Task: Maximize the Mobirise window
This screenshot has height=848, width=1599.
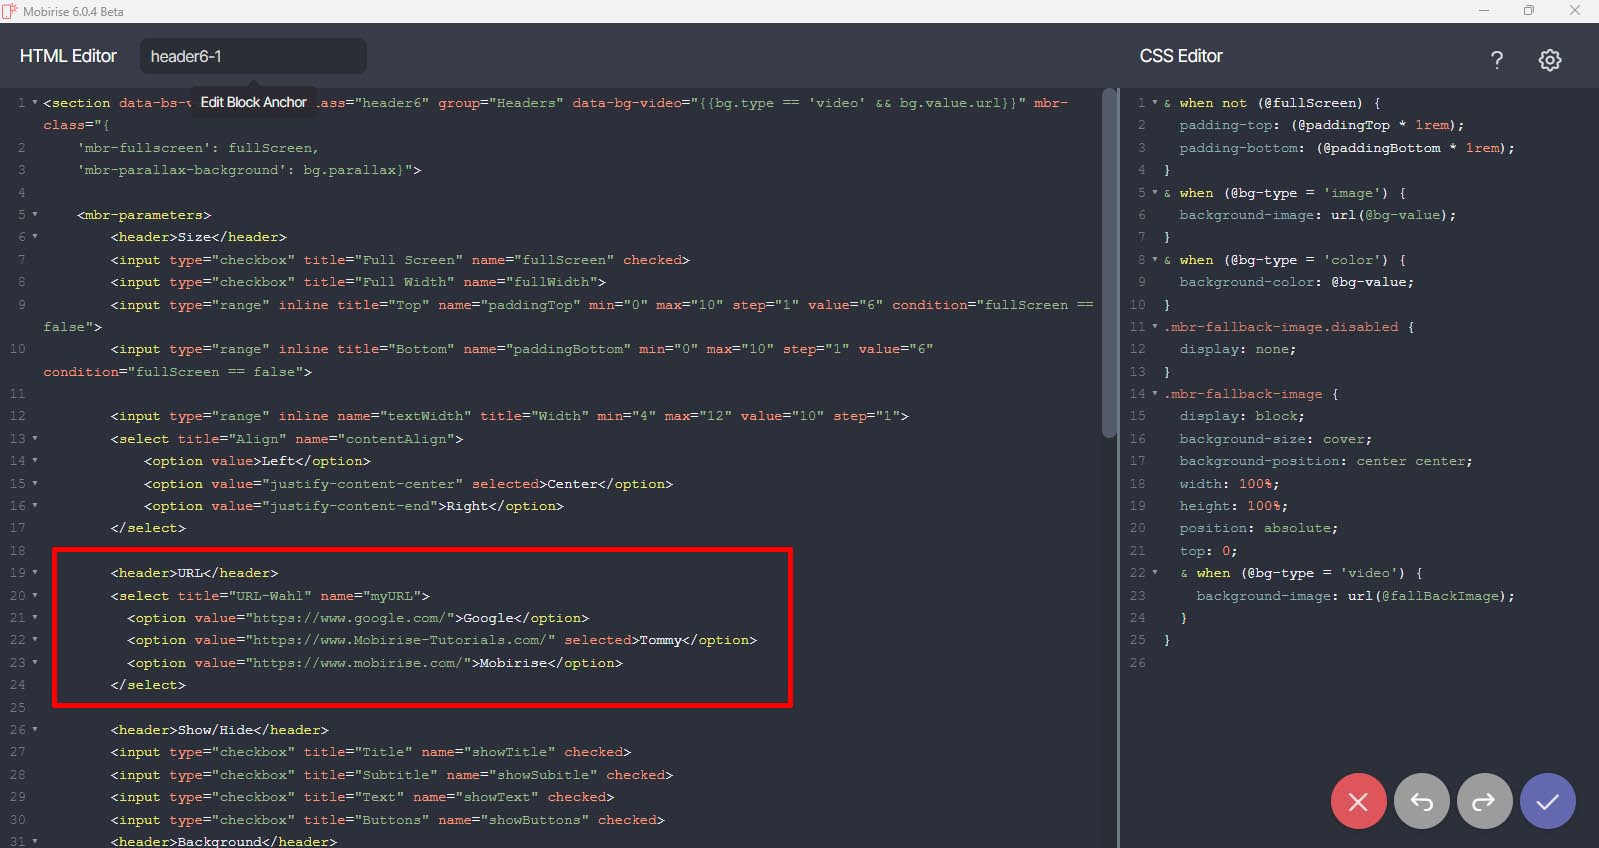Action: point(1528,11)
